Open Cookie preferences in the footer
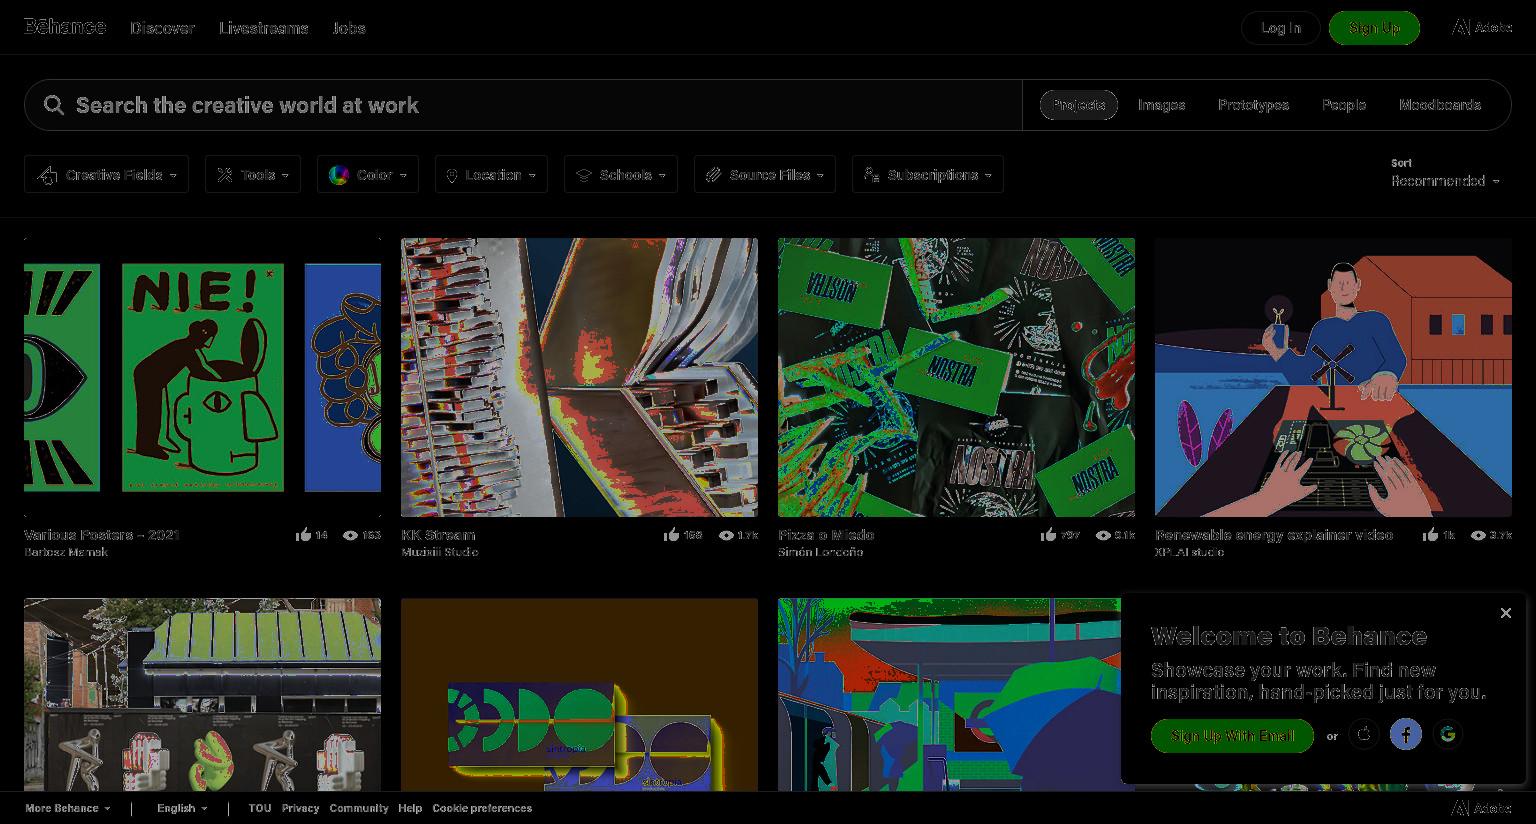This screenshot has height=824, width=1536. coord(482,808)
